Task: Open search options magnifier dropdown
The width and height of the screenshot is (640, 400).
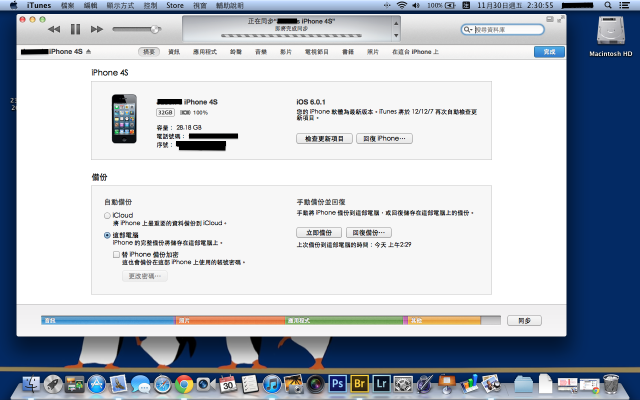Action: click(x=468, y=30)
